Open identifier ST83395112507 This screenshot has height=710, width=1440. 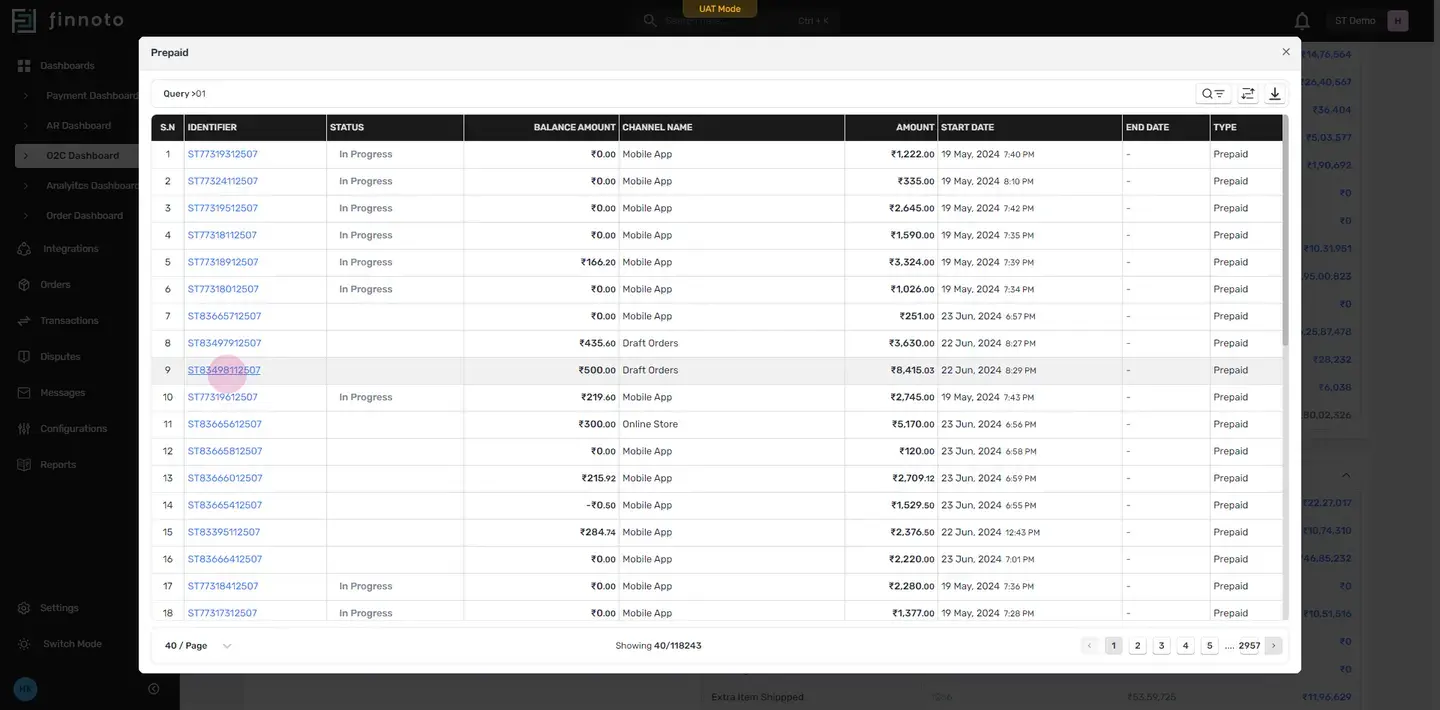tap(223, 533)
